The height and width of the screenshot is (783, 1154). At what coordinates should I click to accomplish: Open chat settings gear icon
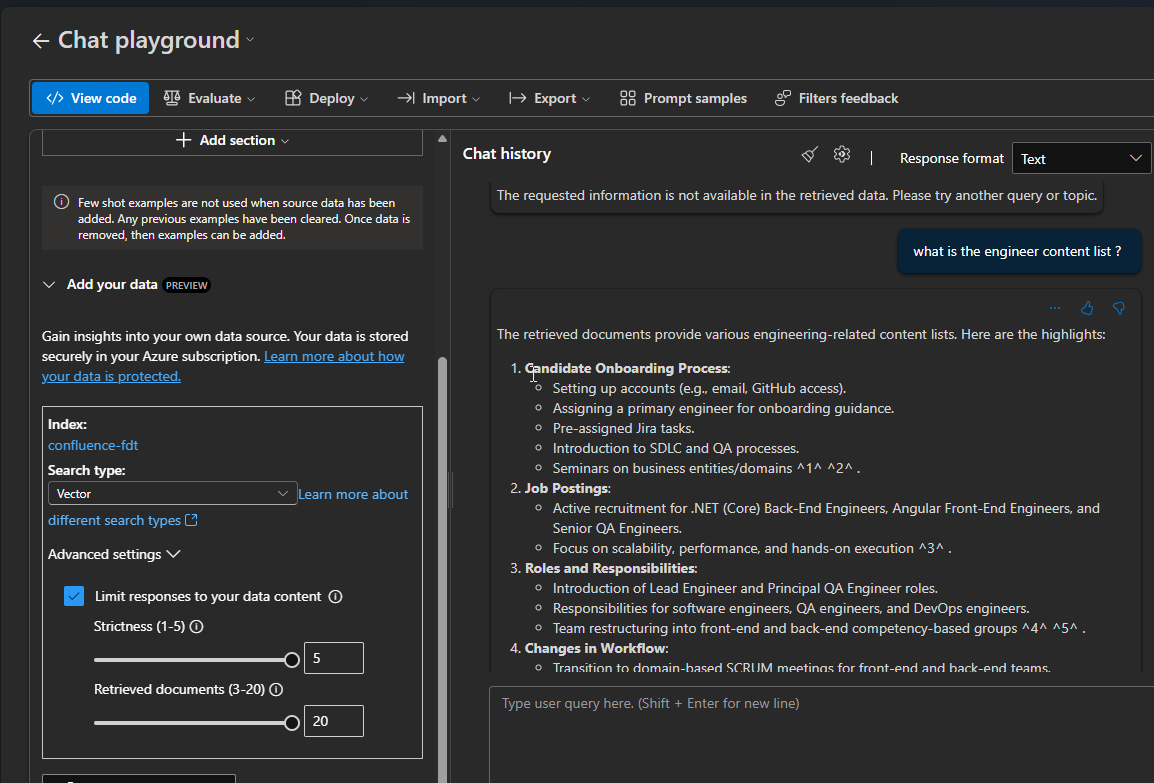[842, 154]
